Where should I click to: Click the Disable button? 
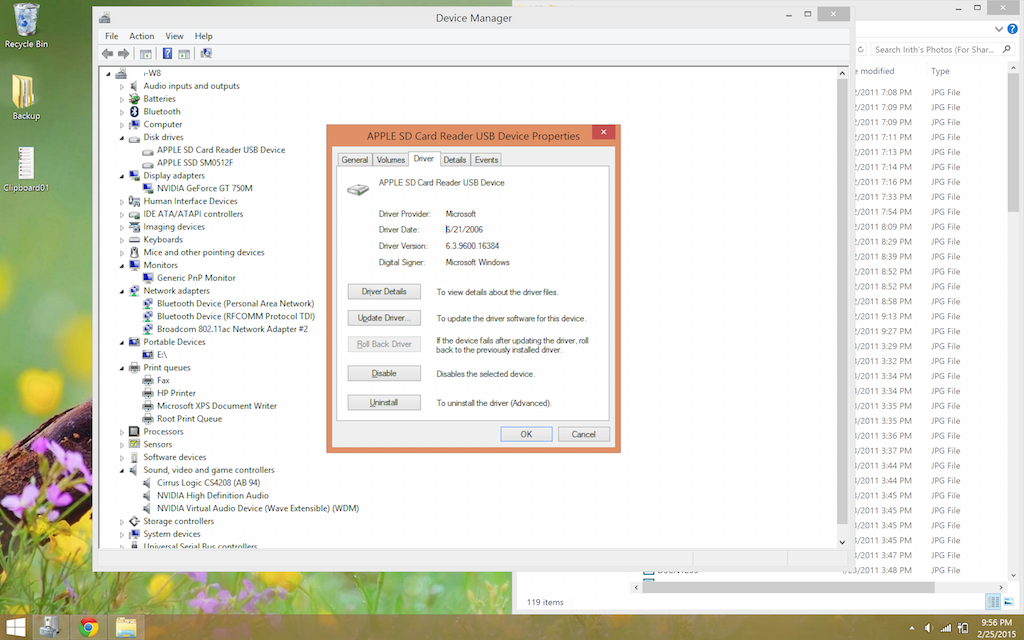point(384,374)
